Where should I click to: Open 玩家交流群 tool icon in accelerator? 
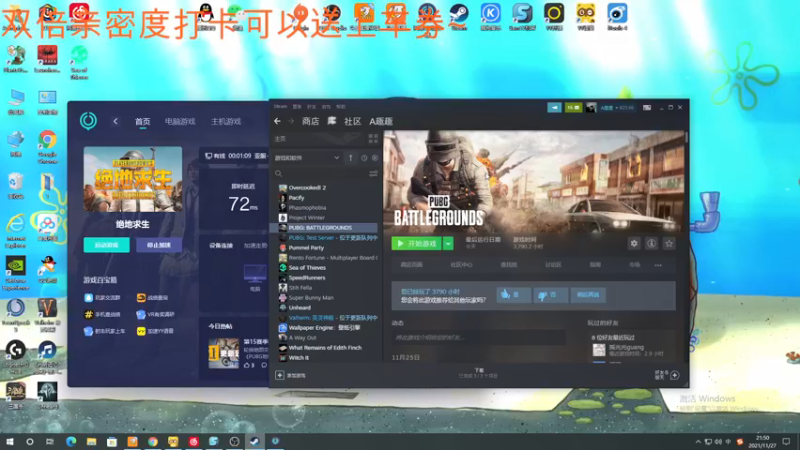pyautogui.click(x=88, y=297)
